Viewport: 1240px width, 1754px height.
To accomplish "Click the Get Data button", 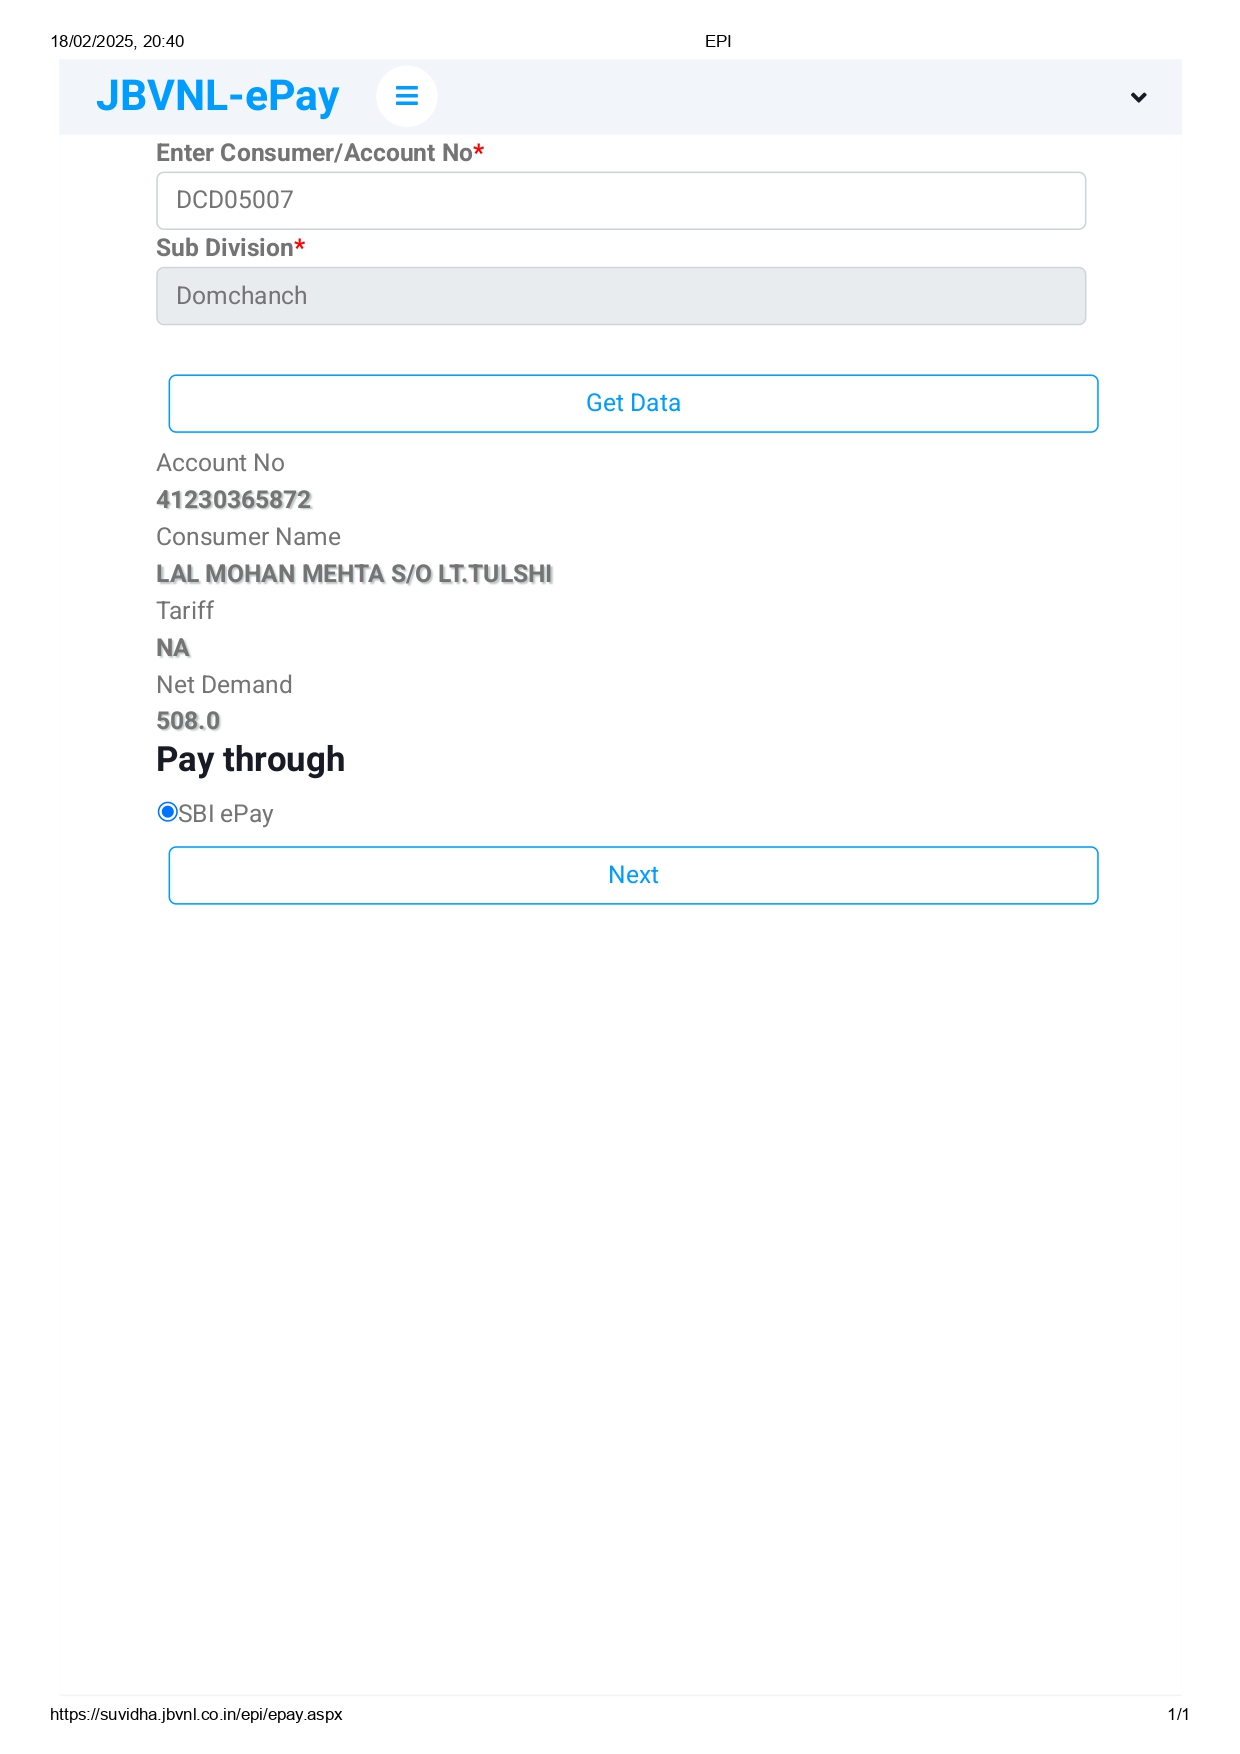I will coord(633,403).
